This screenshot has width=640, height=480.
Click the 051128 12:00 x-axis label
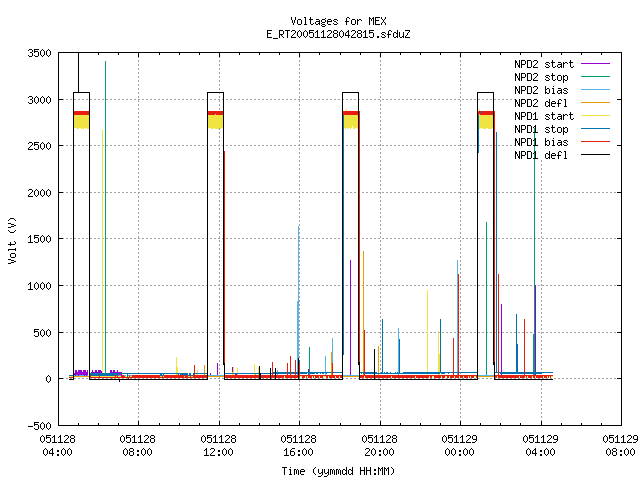(218, 446)
